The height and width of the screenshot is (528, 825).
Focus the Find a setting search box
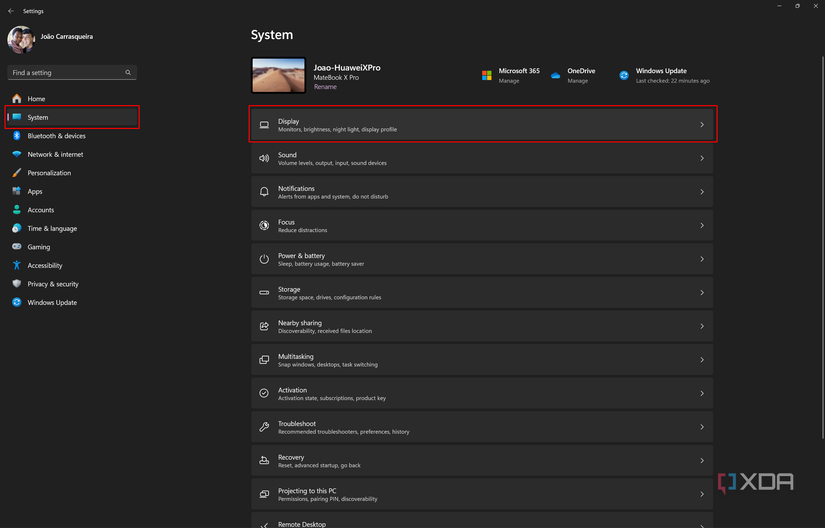coord(72,73)
